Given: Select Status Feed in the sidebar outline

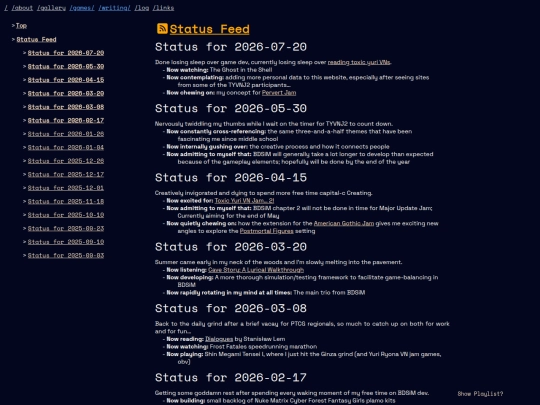Looking at the screenshot, I should pos(36,39).
